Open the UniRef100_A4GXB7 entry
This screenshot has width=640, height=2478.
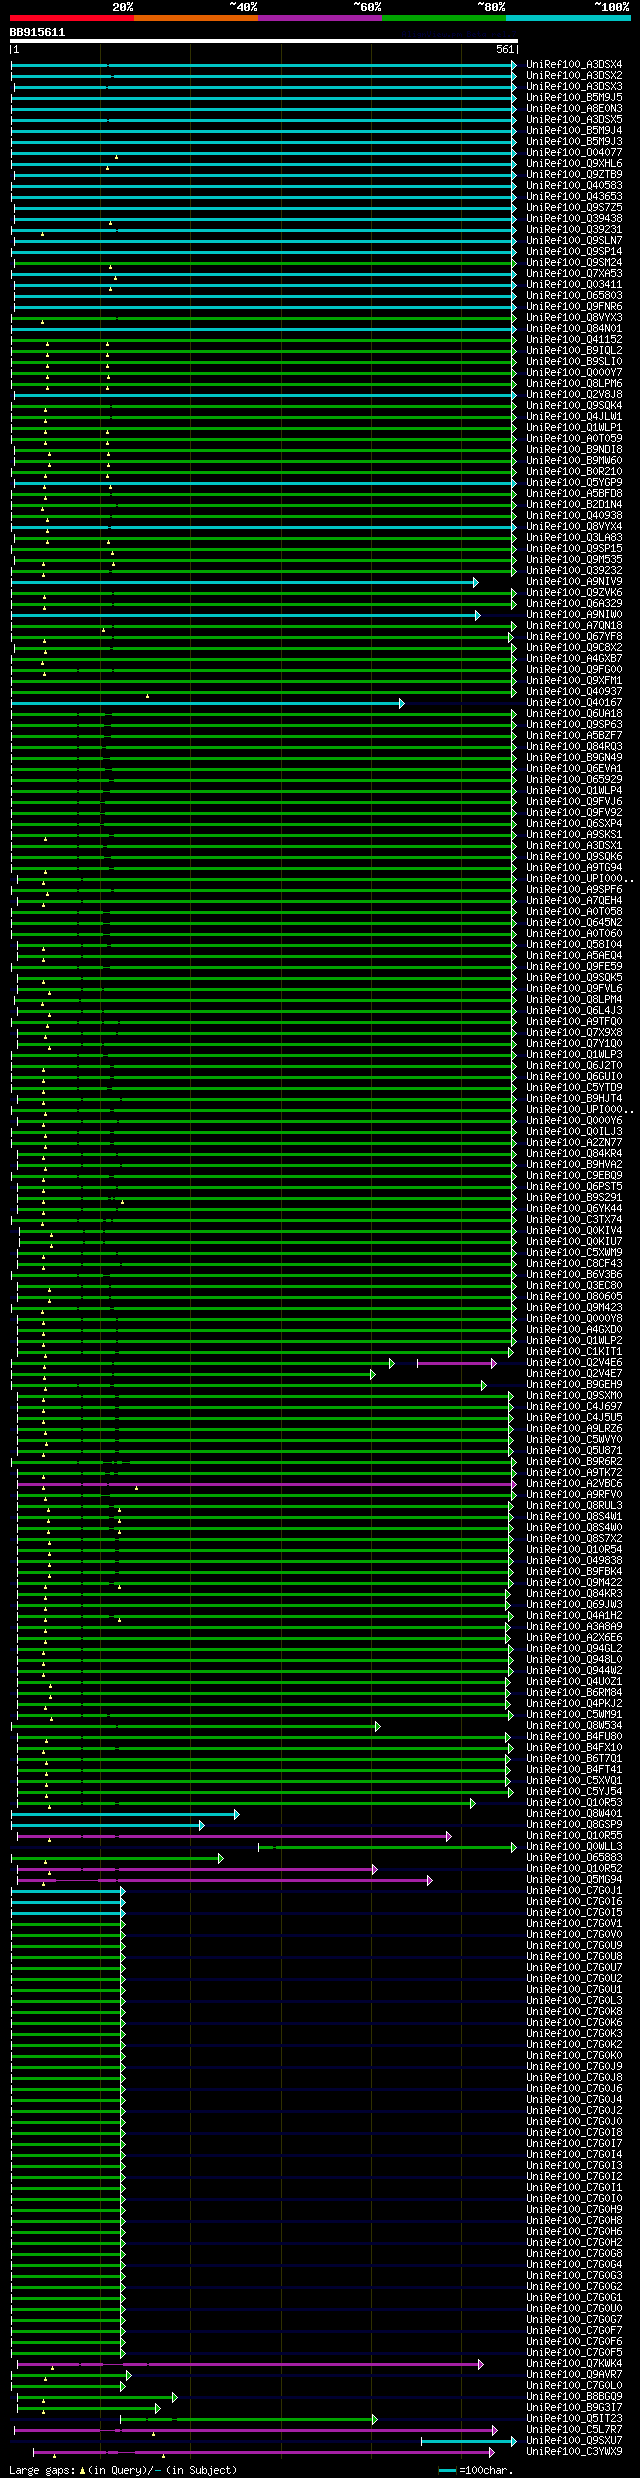click(x=574, y=658)
